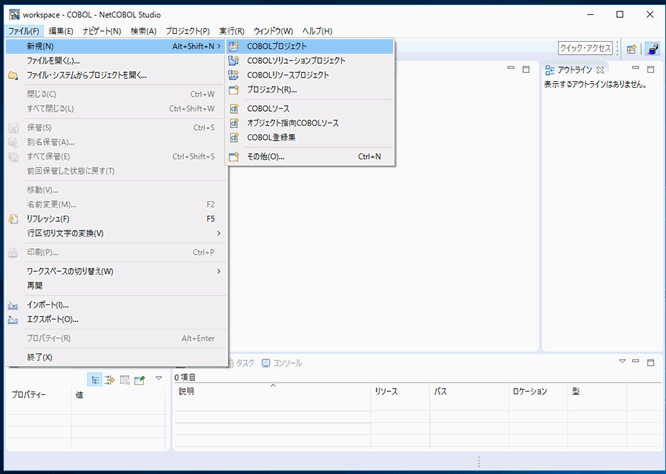The width and height of the screenshot is (666, 474).
Task: Expand the 新規(N) submenu arrow
Action: pos(219,46)
